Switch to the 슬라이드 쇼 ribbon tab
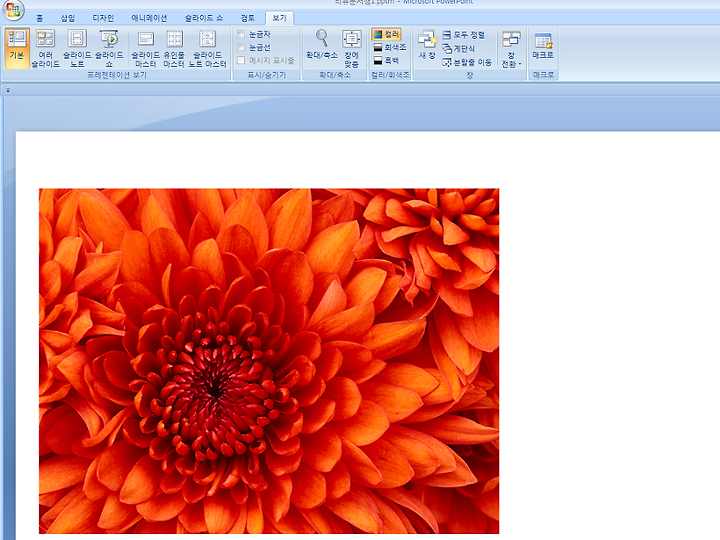720x540 pixels. point(203,18)
